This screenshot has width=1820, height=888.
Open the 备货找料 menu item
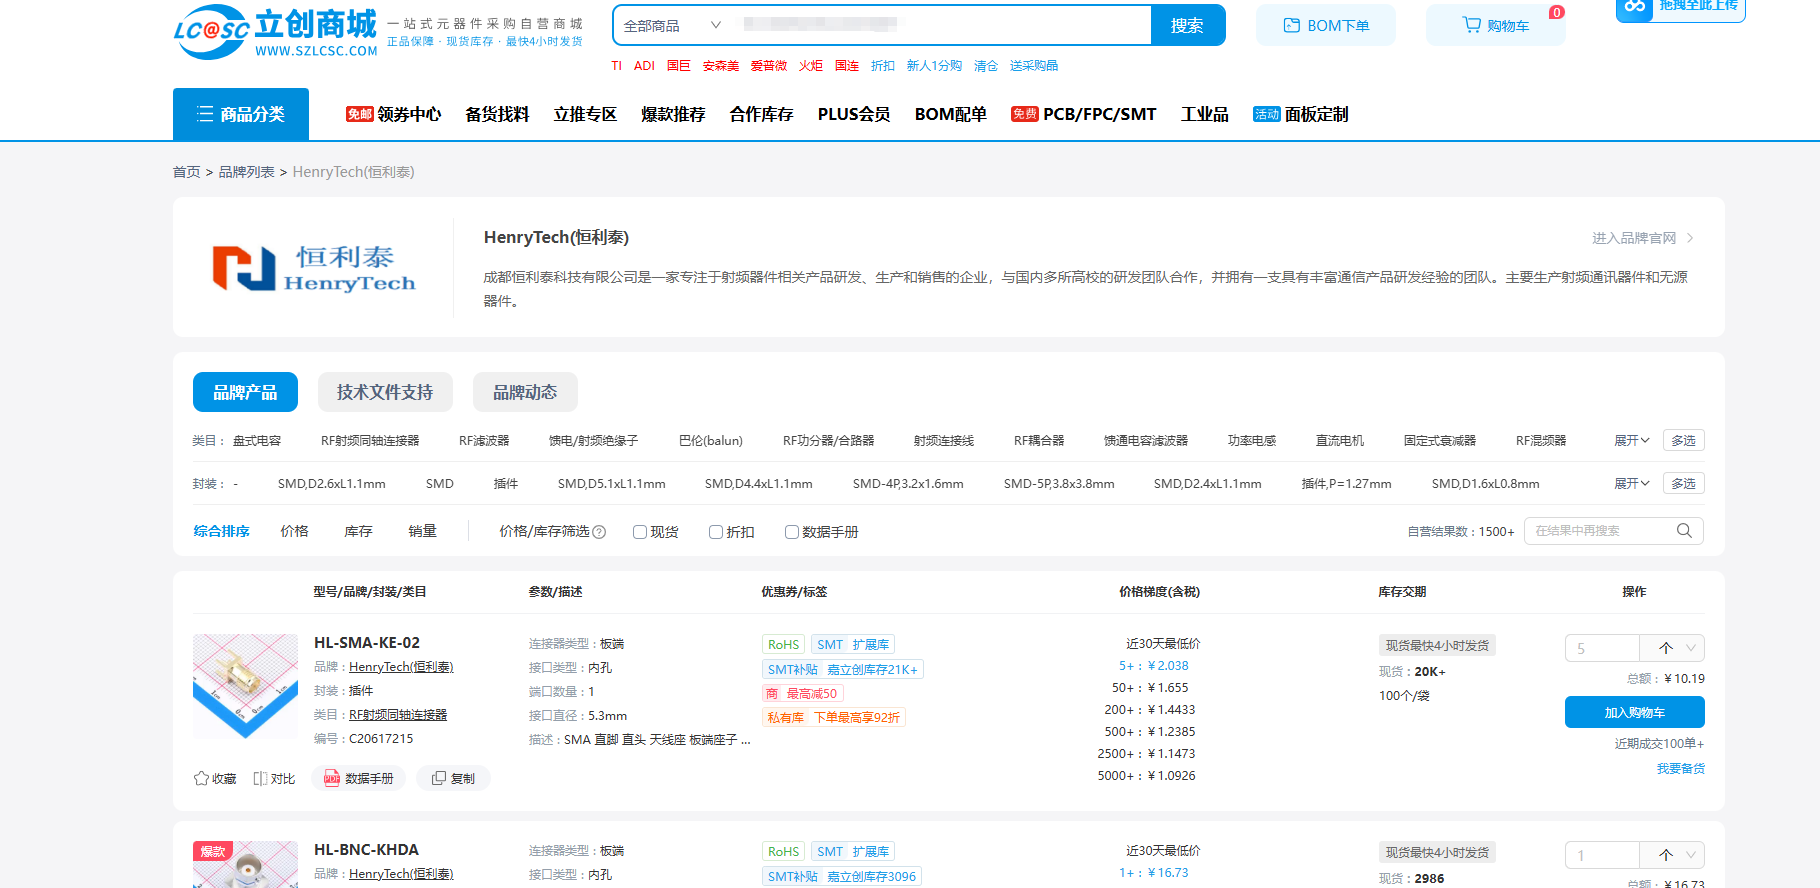click(497, 114)
